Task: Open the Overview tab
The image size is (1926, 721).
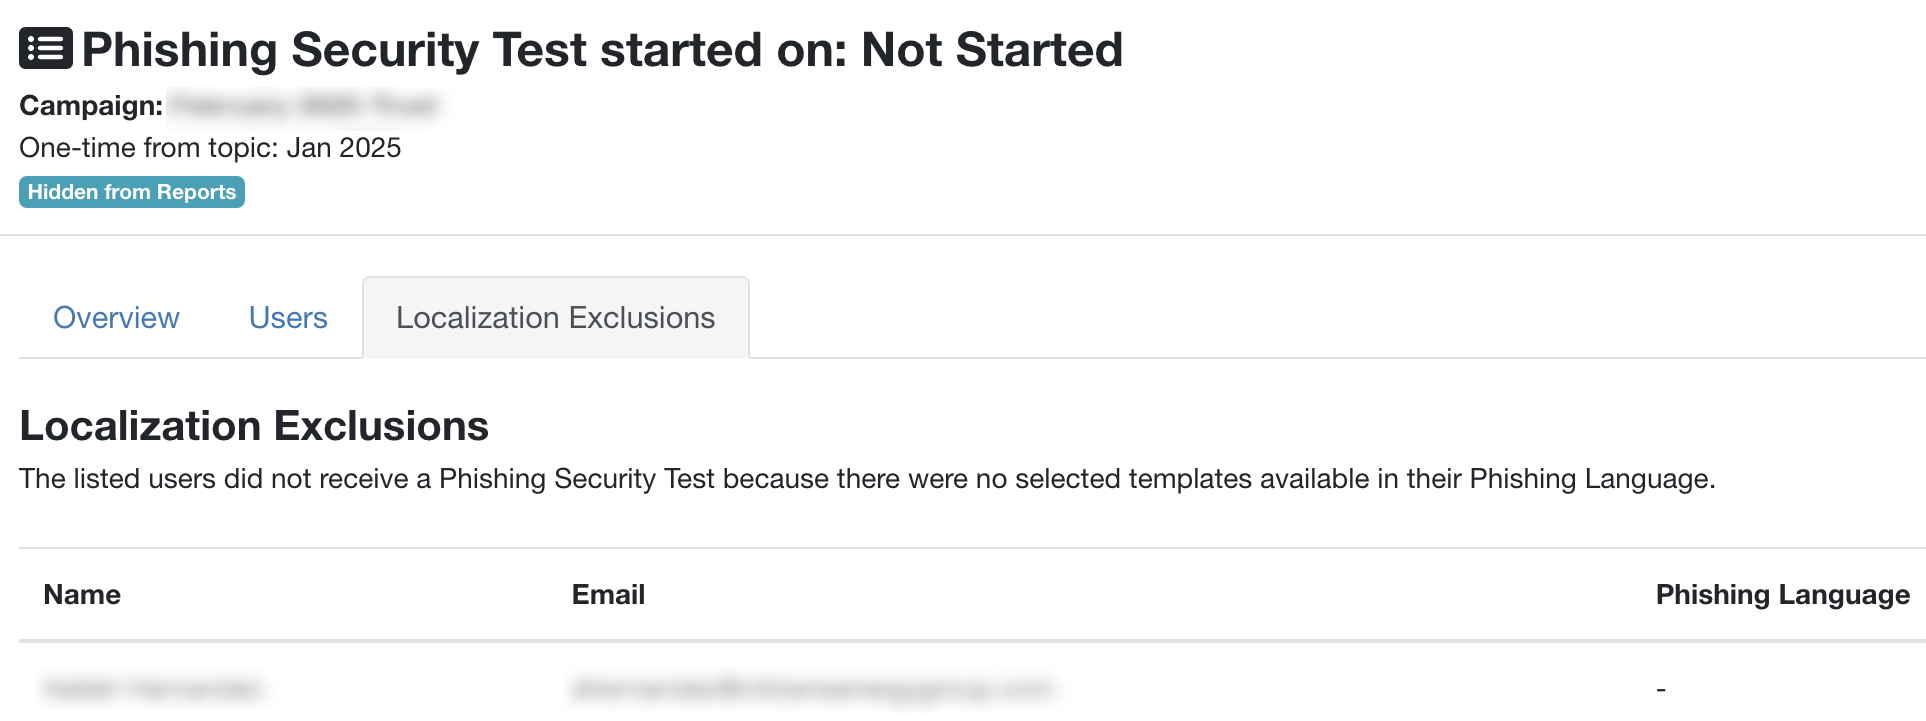Action: pos(116,318)
